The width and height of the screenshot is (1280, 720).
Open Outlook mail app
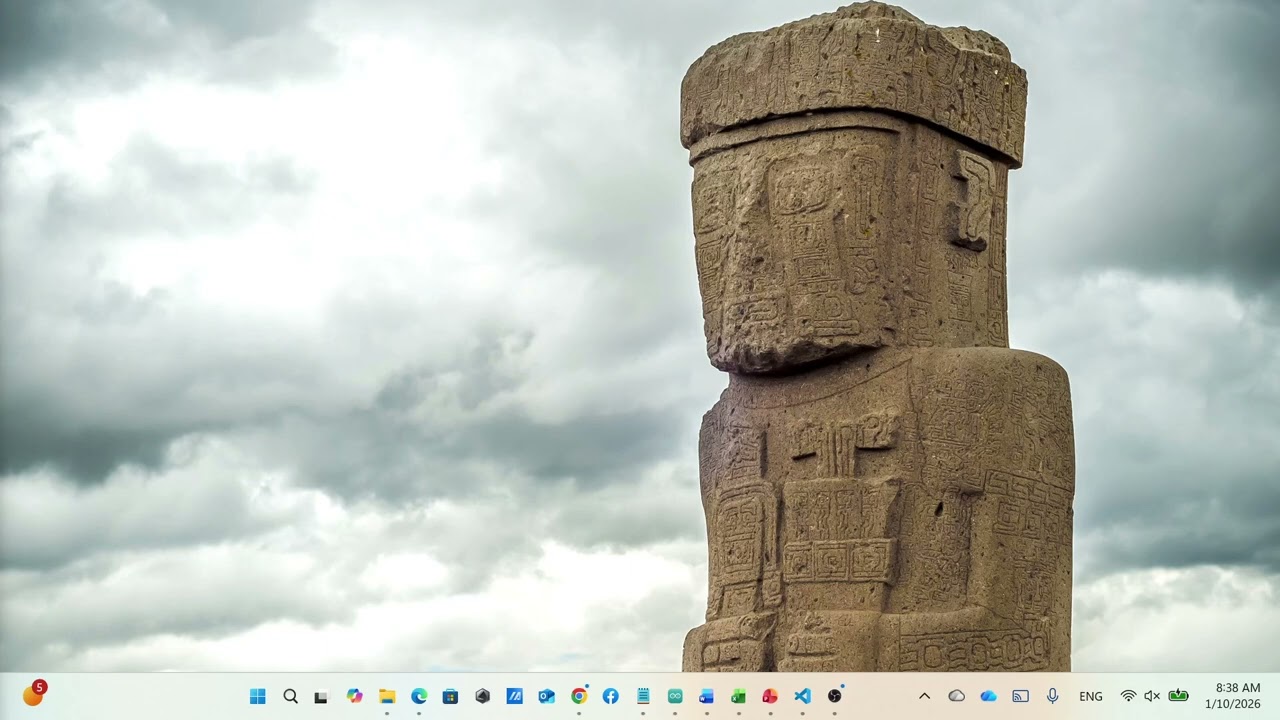pos(546,696)
